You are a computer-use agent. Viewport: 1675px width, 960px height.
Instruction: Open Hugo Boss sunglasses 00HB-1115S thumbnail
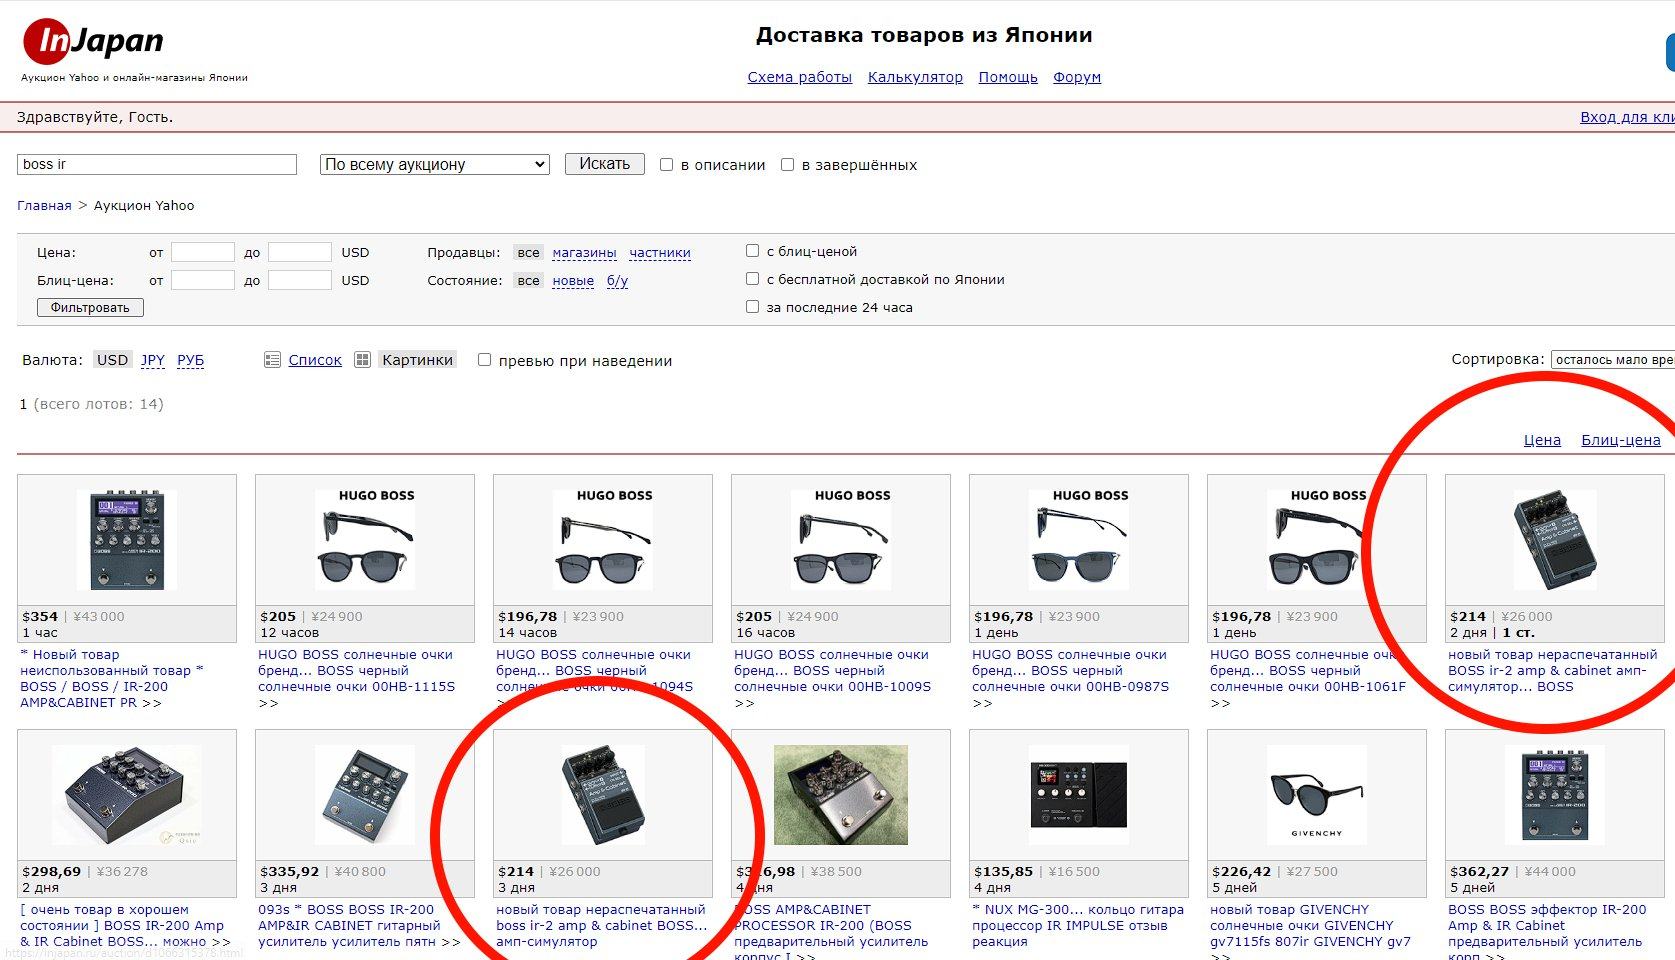365,540
